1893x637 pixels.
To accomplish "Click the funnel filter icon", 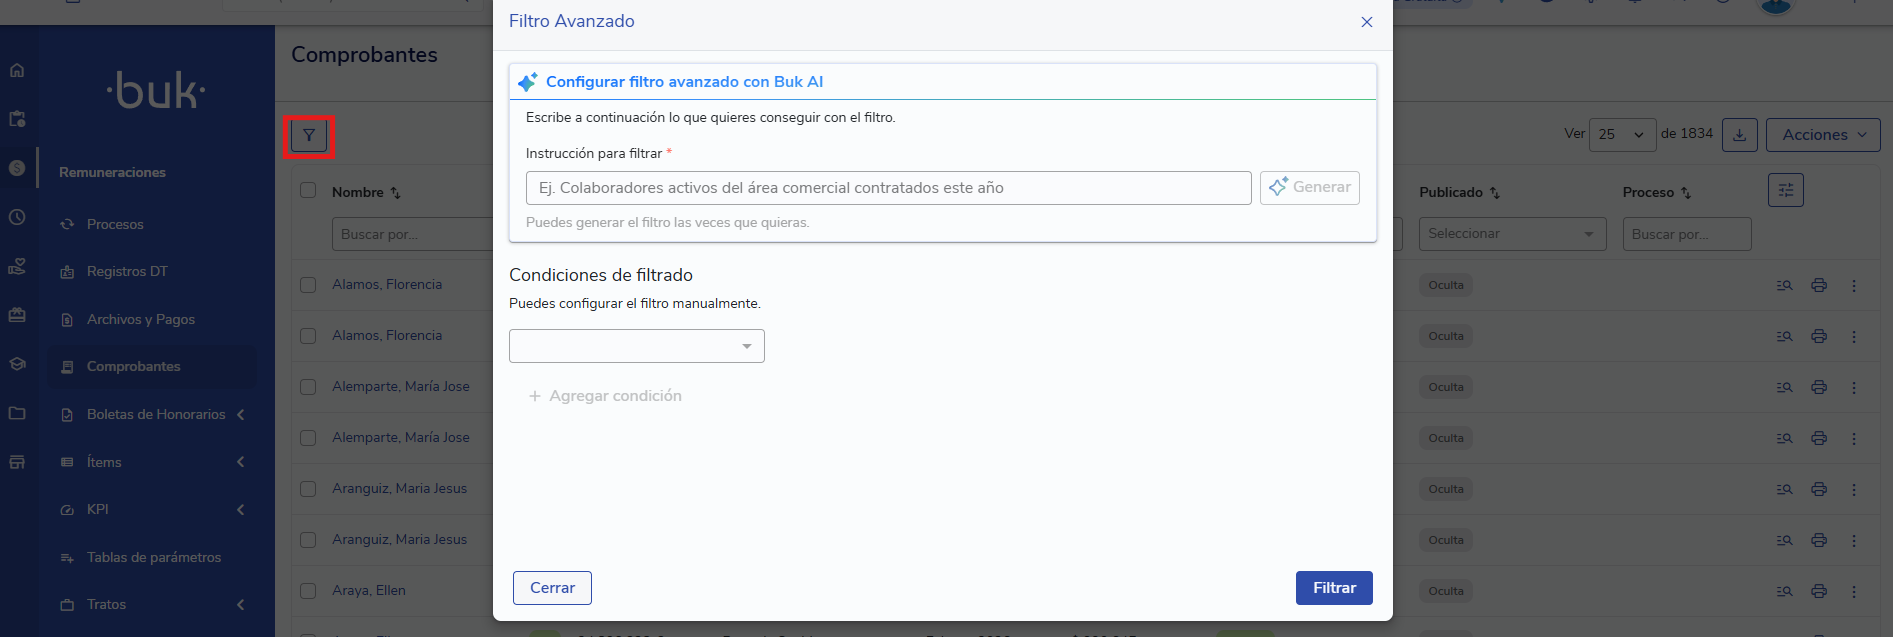I will (x=309, y=136).
